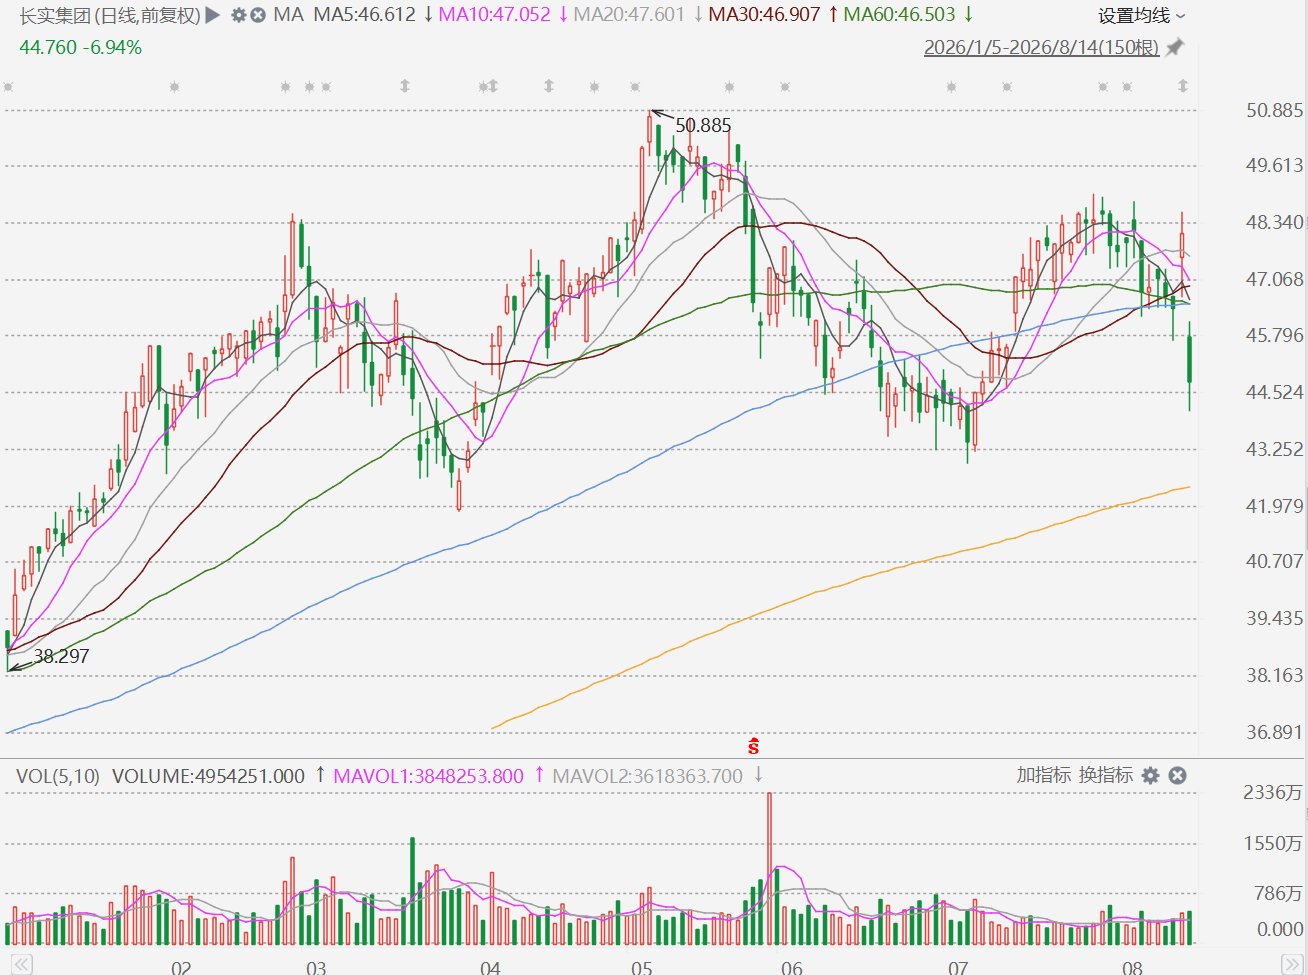Click the 36.891 price axis label

click(1275, 732)
